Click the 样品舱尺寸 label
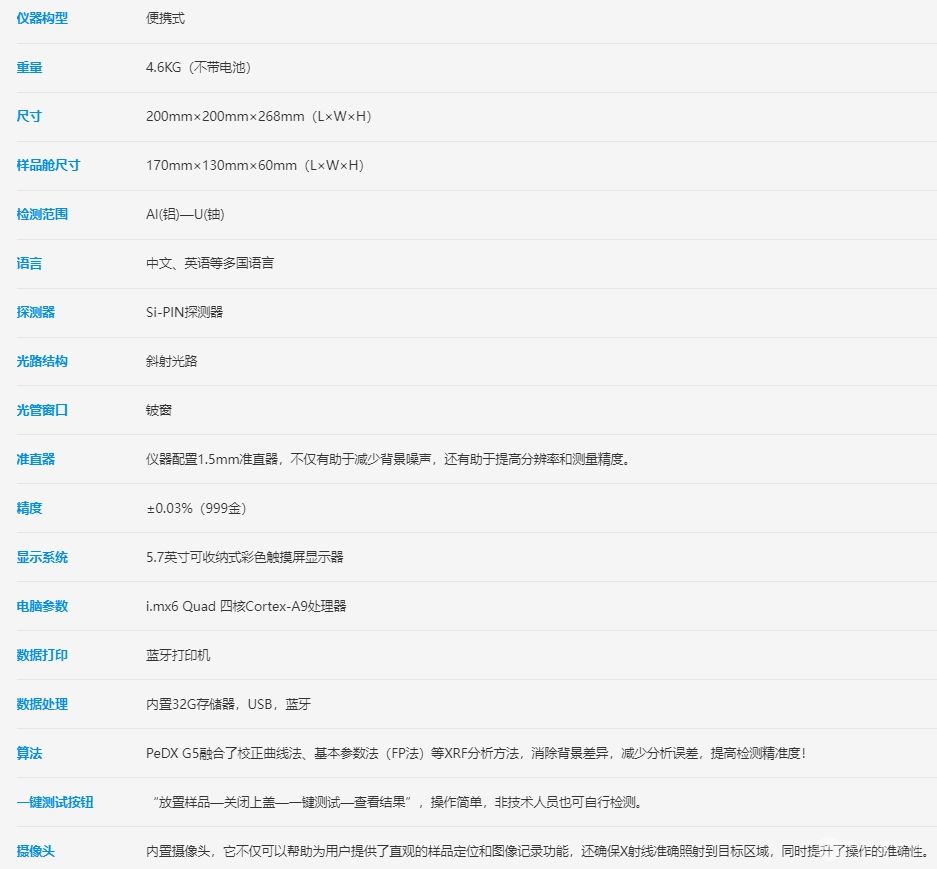Screen dimensions: 937x869 click(48, 166)
